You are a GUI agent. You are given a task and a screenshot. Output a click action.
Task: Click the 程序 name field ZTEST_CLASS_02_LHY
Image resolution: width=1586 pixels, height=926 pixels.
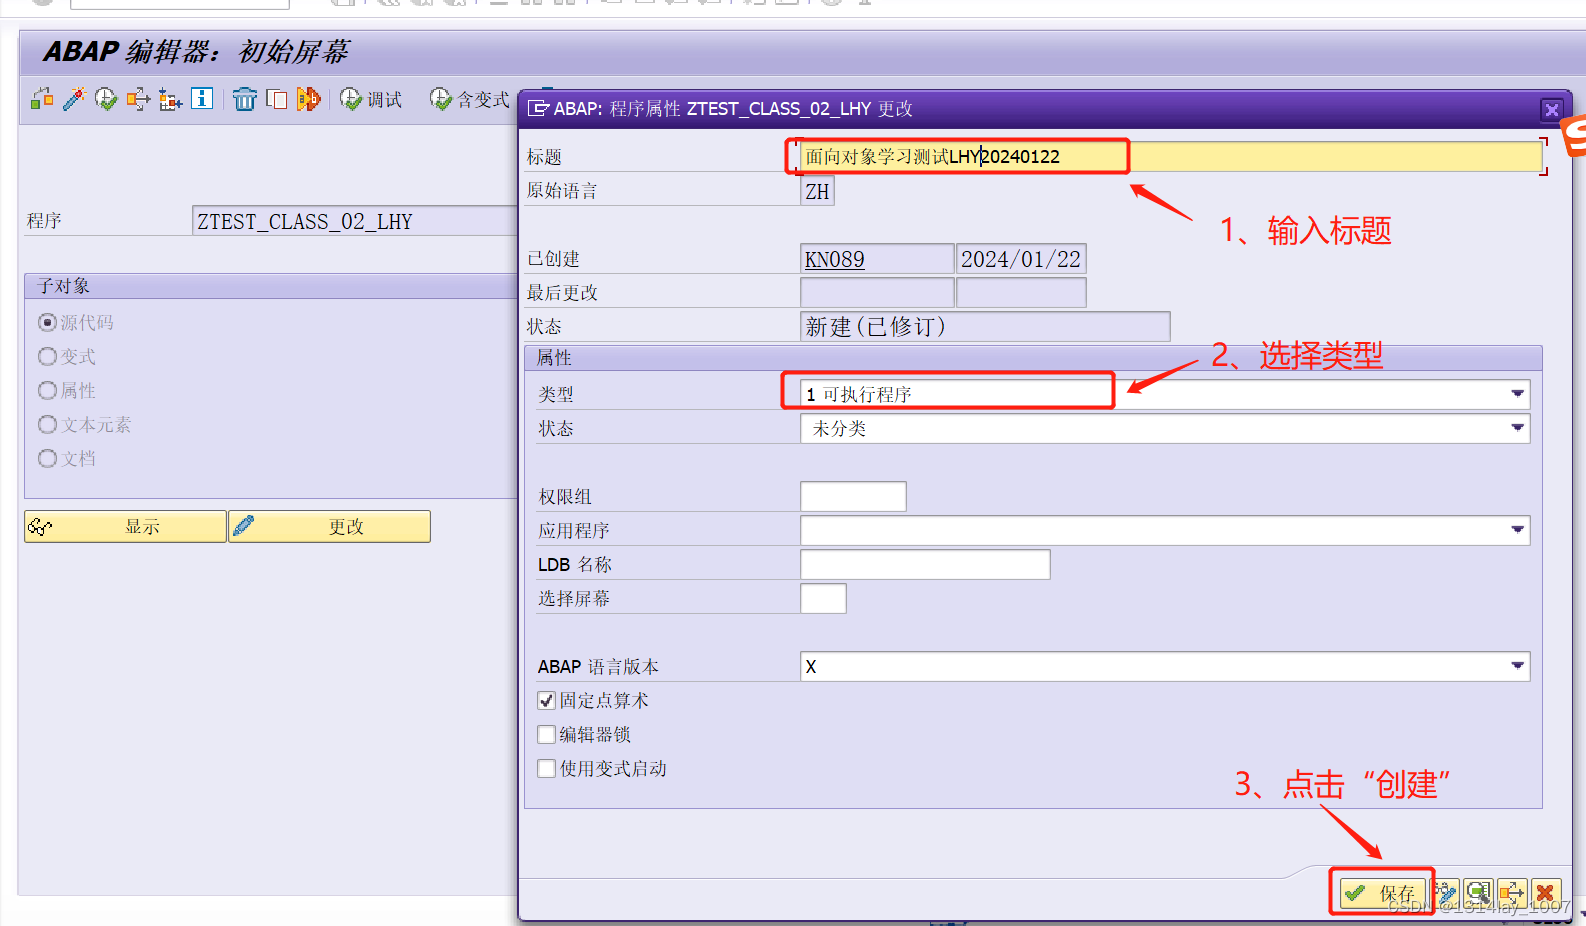click(x=354, y=221)
